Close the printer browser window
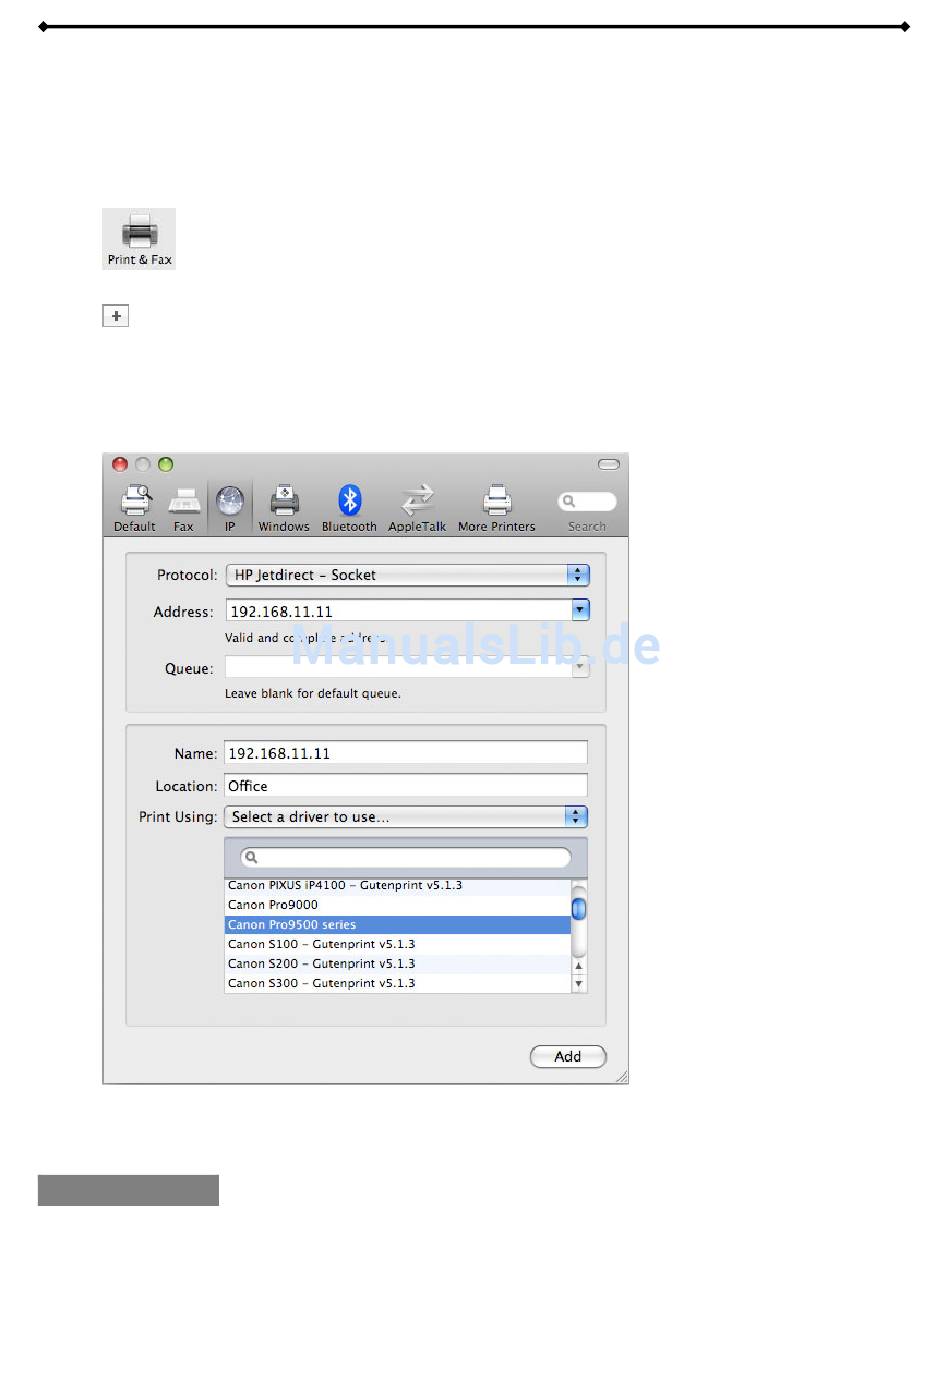 [x=120, y=464]
